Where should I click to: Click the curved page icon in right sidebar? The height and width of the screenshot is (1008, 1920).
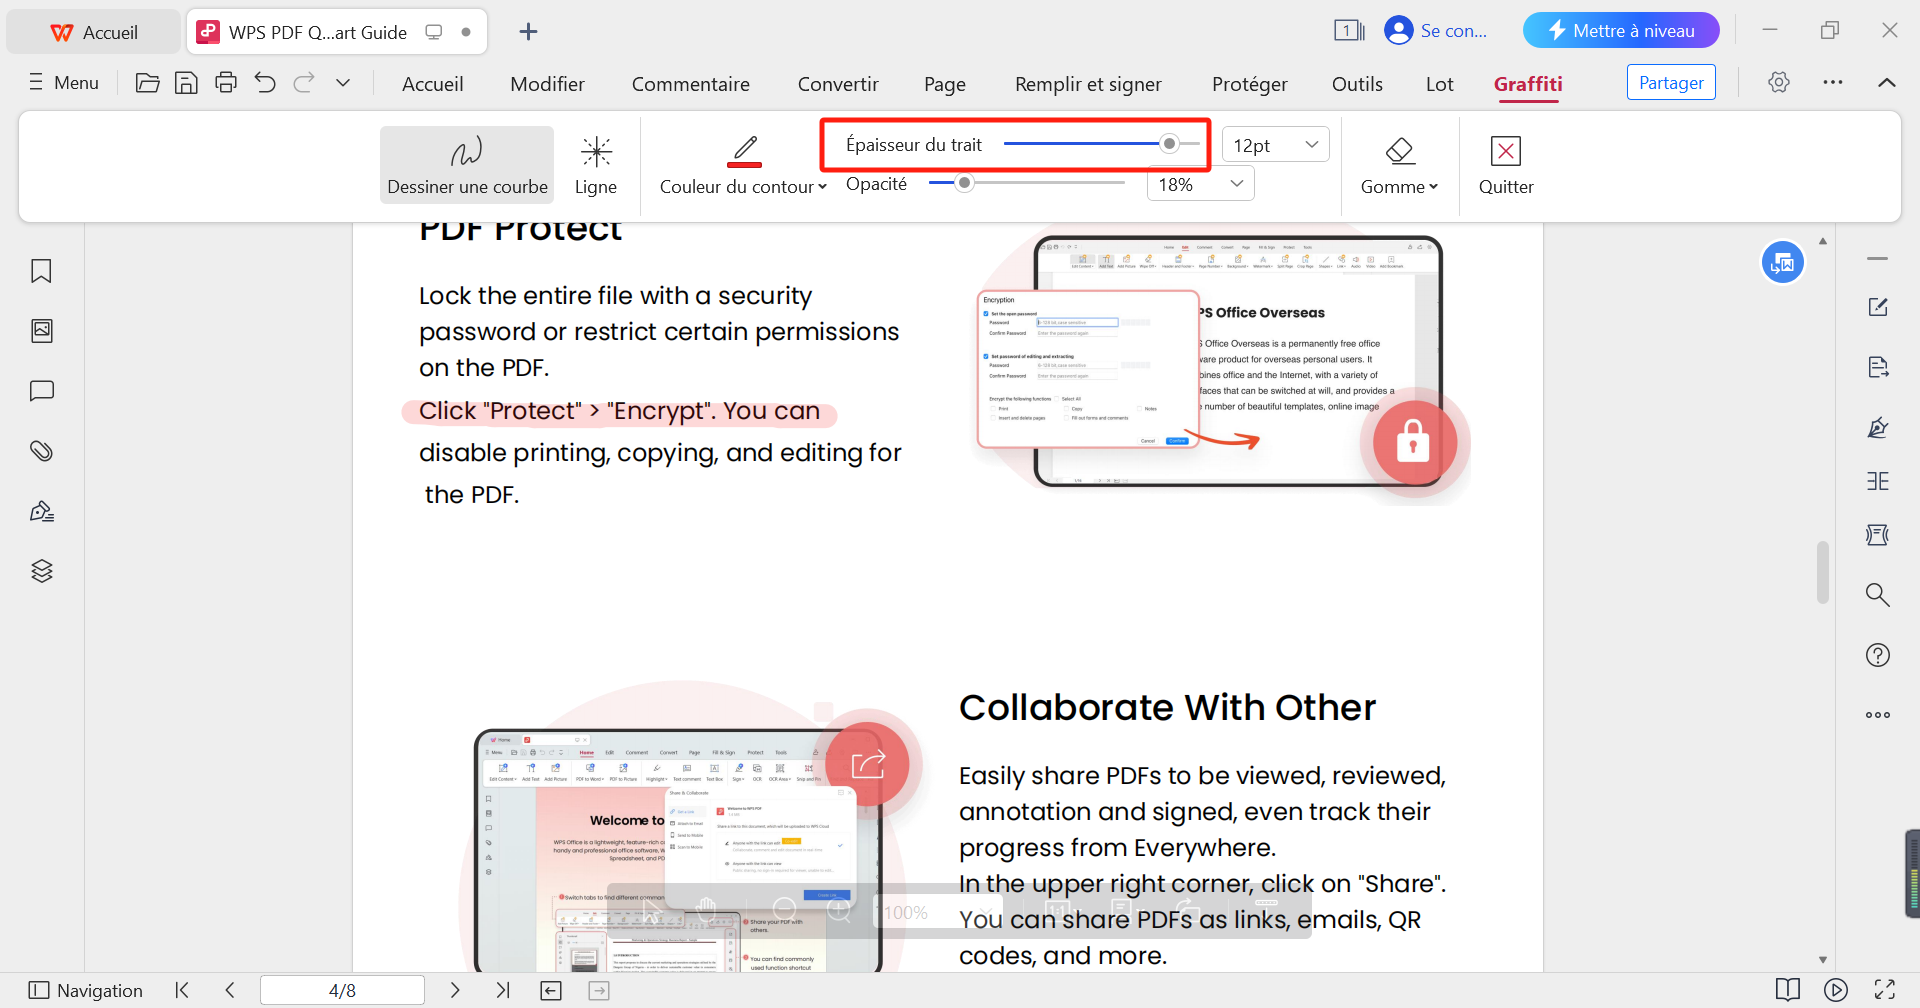point(1878,535)
